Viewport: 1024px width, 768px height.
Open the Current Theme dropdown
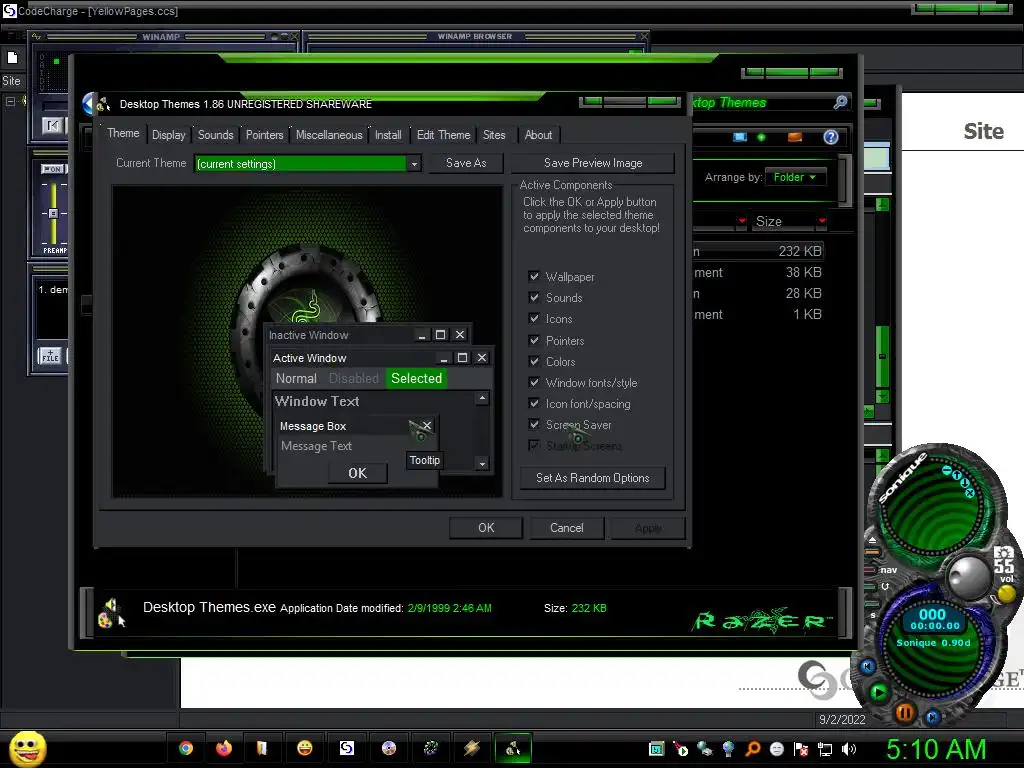414,164
